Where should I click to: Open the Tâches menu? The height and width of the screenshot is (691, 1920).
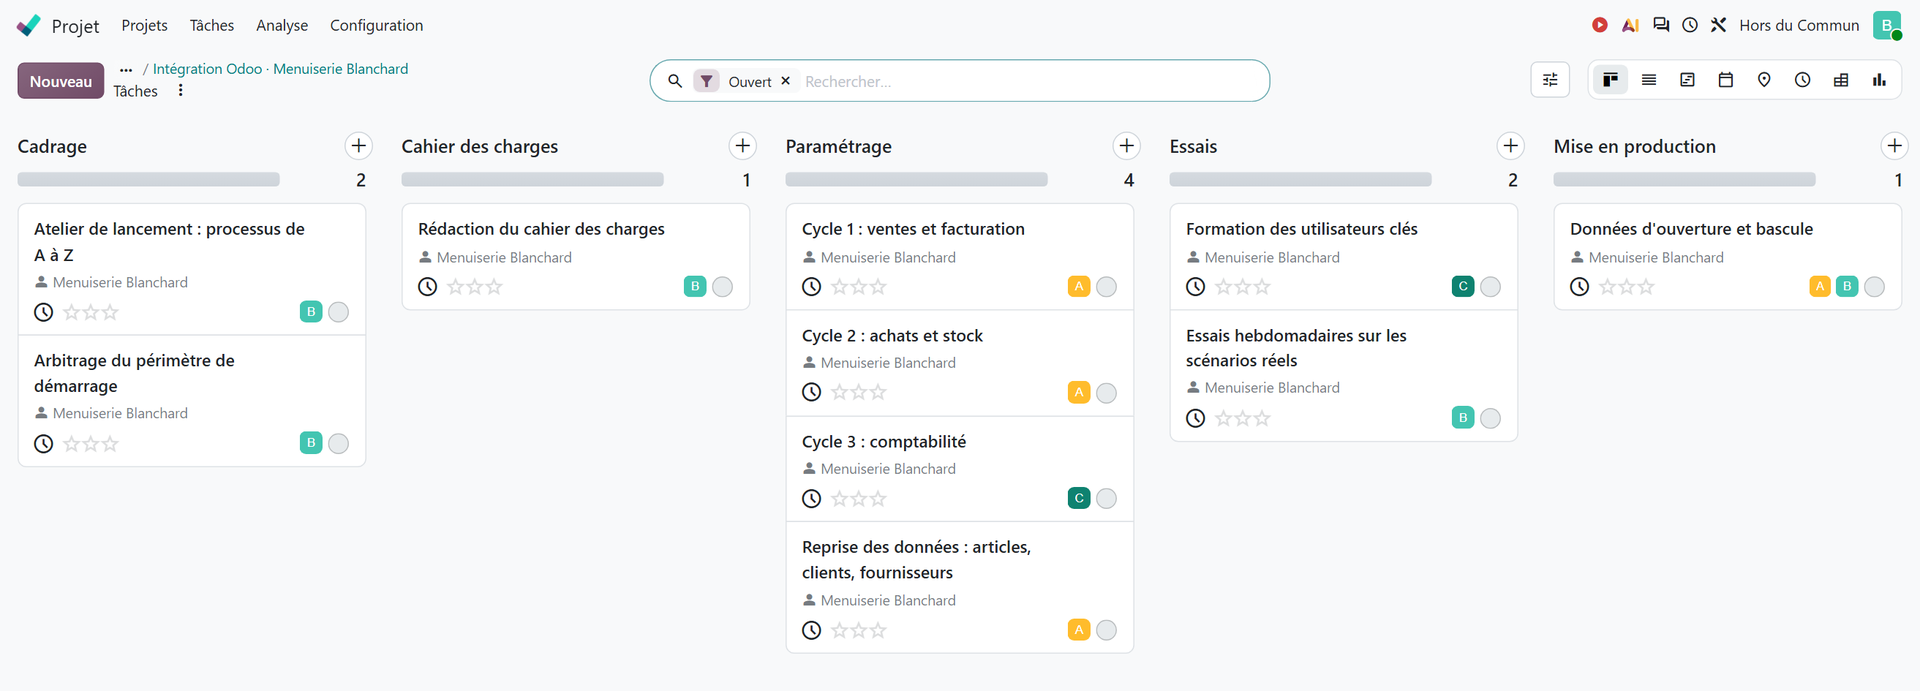coord(212,25)
